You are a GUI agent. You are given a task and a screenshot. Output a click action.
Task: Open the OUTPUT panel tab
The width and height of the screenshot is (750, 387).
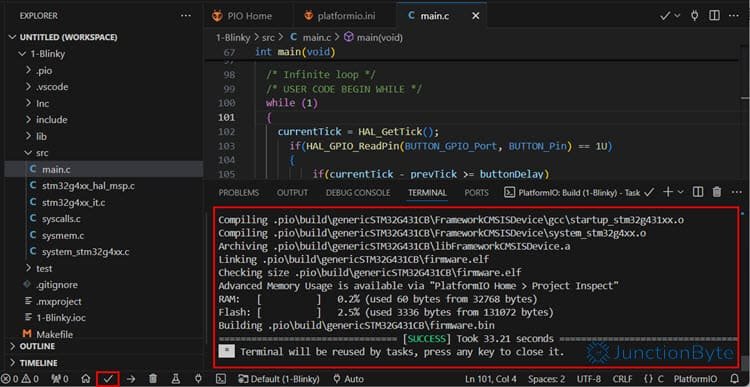coord(292,192)
